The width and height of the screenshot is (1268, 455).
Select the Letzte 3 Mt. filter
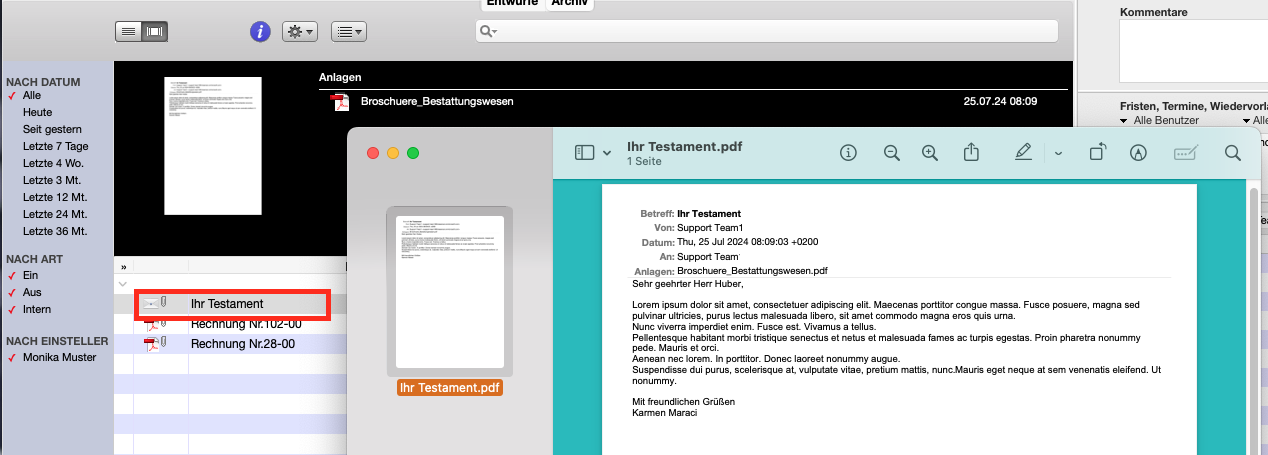[52, 180]
